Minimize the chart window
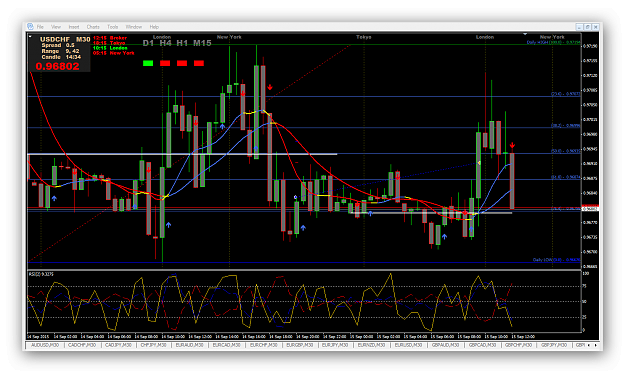This screenshot has height=373, width=625. (580, 27)
